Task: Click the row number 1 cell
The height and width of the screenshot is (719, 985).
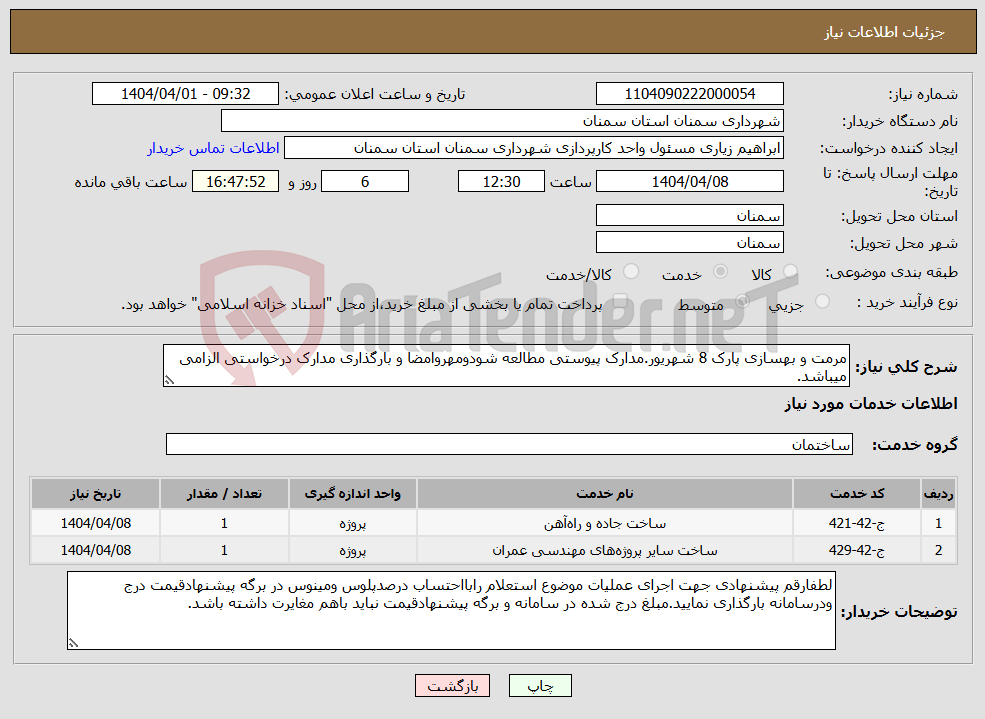Action: click(939, 523)
